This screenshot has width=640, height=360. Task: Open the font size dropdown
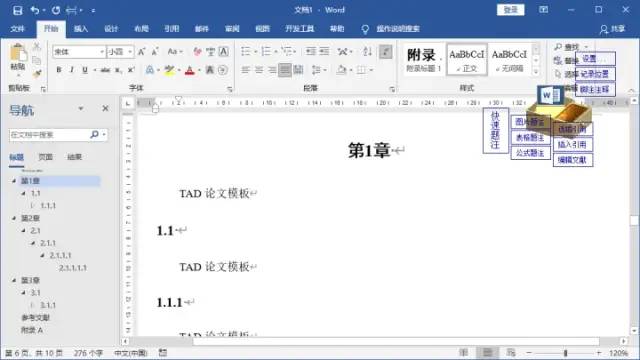[x=130, y=52]
